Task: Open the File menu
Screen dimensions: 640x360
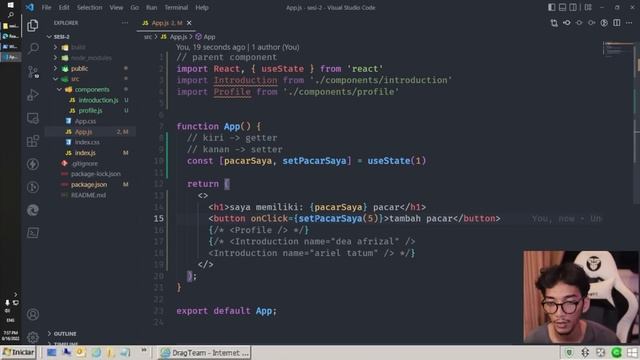Action: [x=47, y=7]
